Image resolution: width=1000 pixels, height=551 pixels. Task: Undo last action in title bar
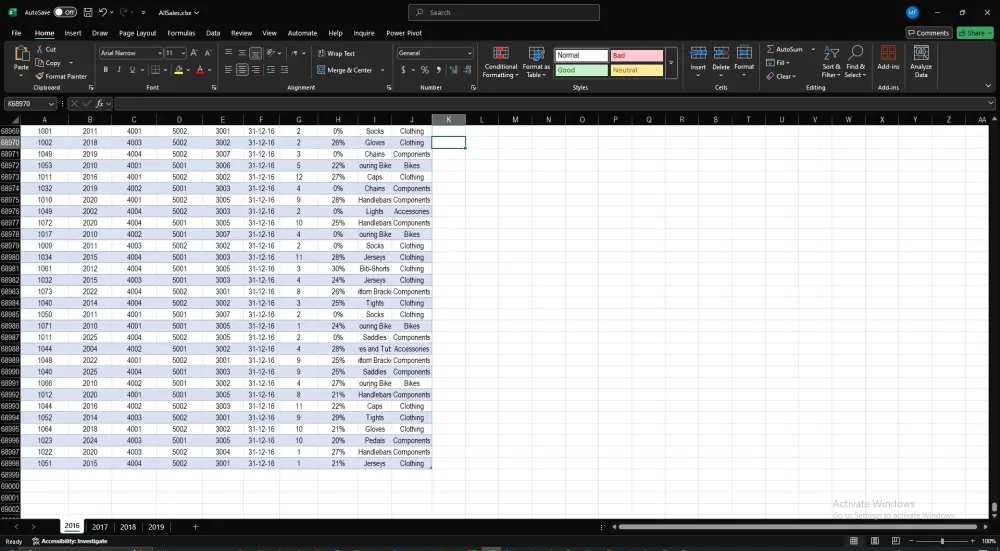tap(103, 12)
